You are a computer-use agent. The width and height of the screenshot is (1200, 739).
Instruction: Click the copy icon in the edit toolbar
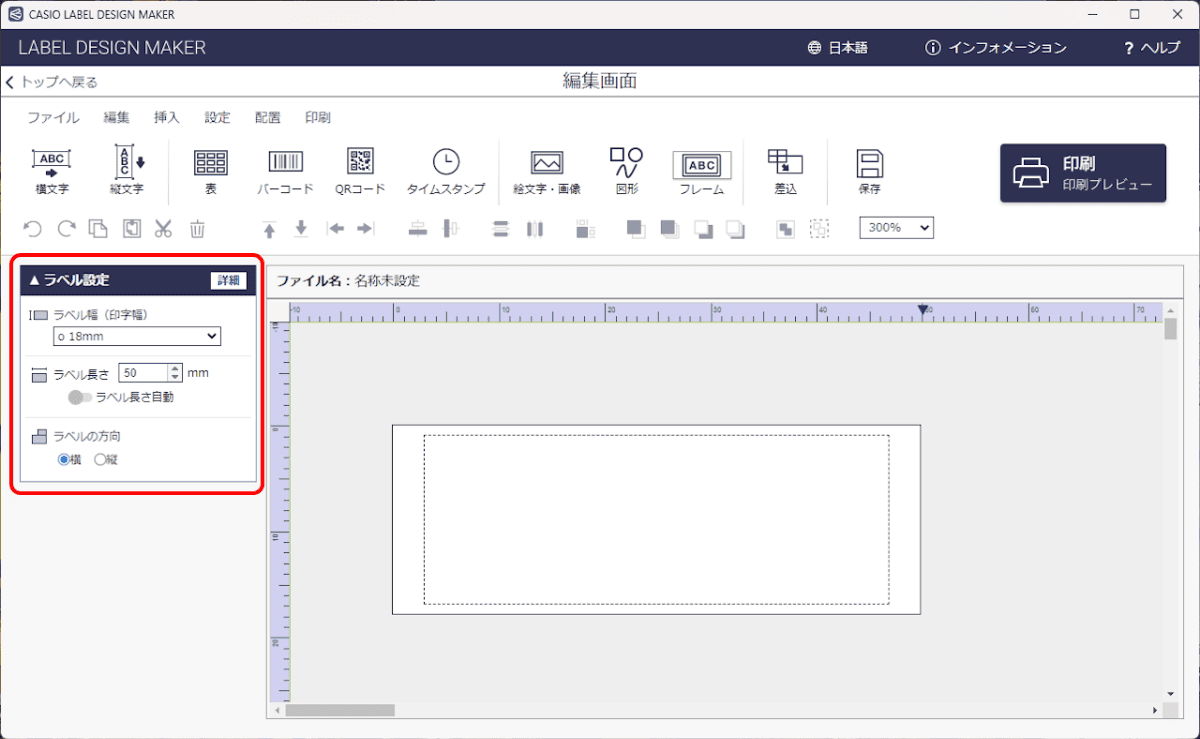98,229
